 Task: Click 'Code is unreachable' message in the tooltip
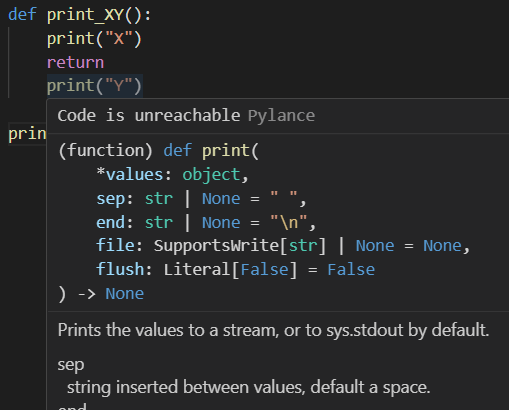point(149,116)
